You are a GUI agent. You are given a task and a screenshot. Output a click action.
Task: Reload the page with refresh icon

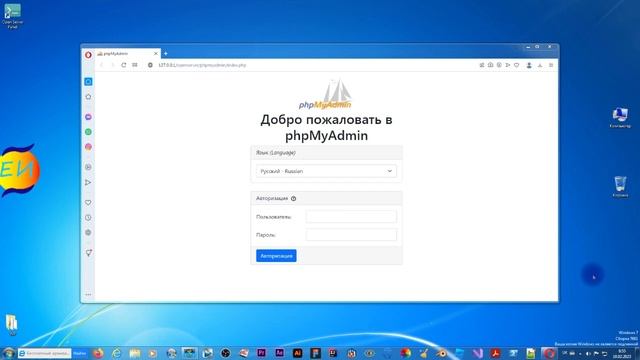(x=124, y=65)
